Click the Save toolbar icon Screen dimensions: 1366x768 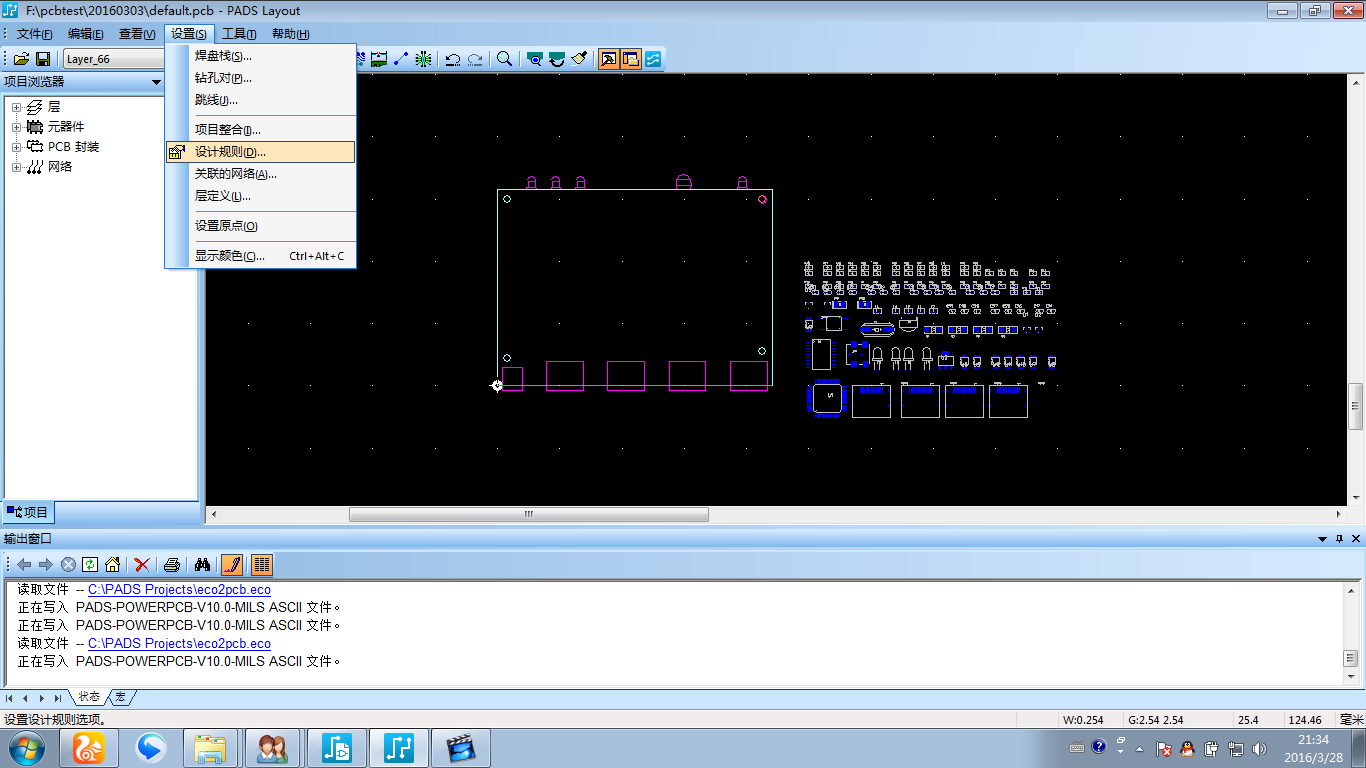point(43,59)
